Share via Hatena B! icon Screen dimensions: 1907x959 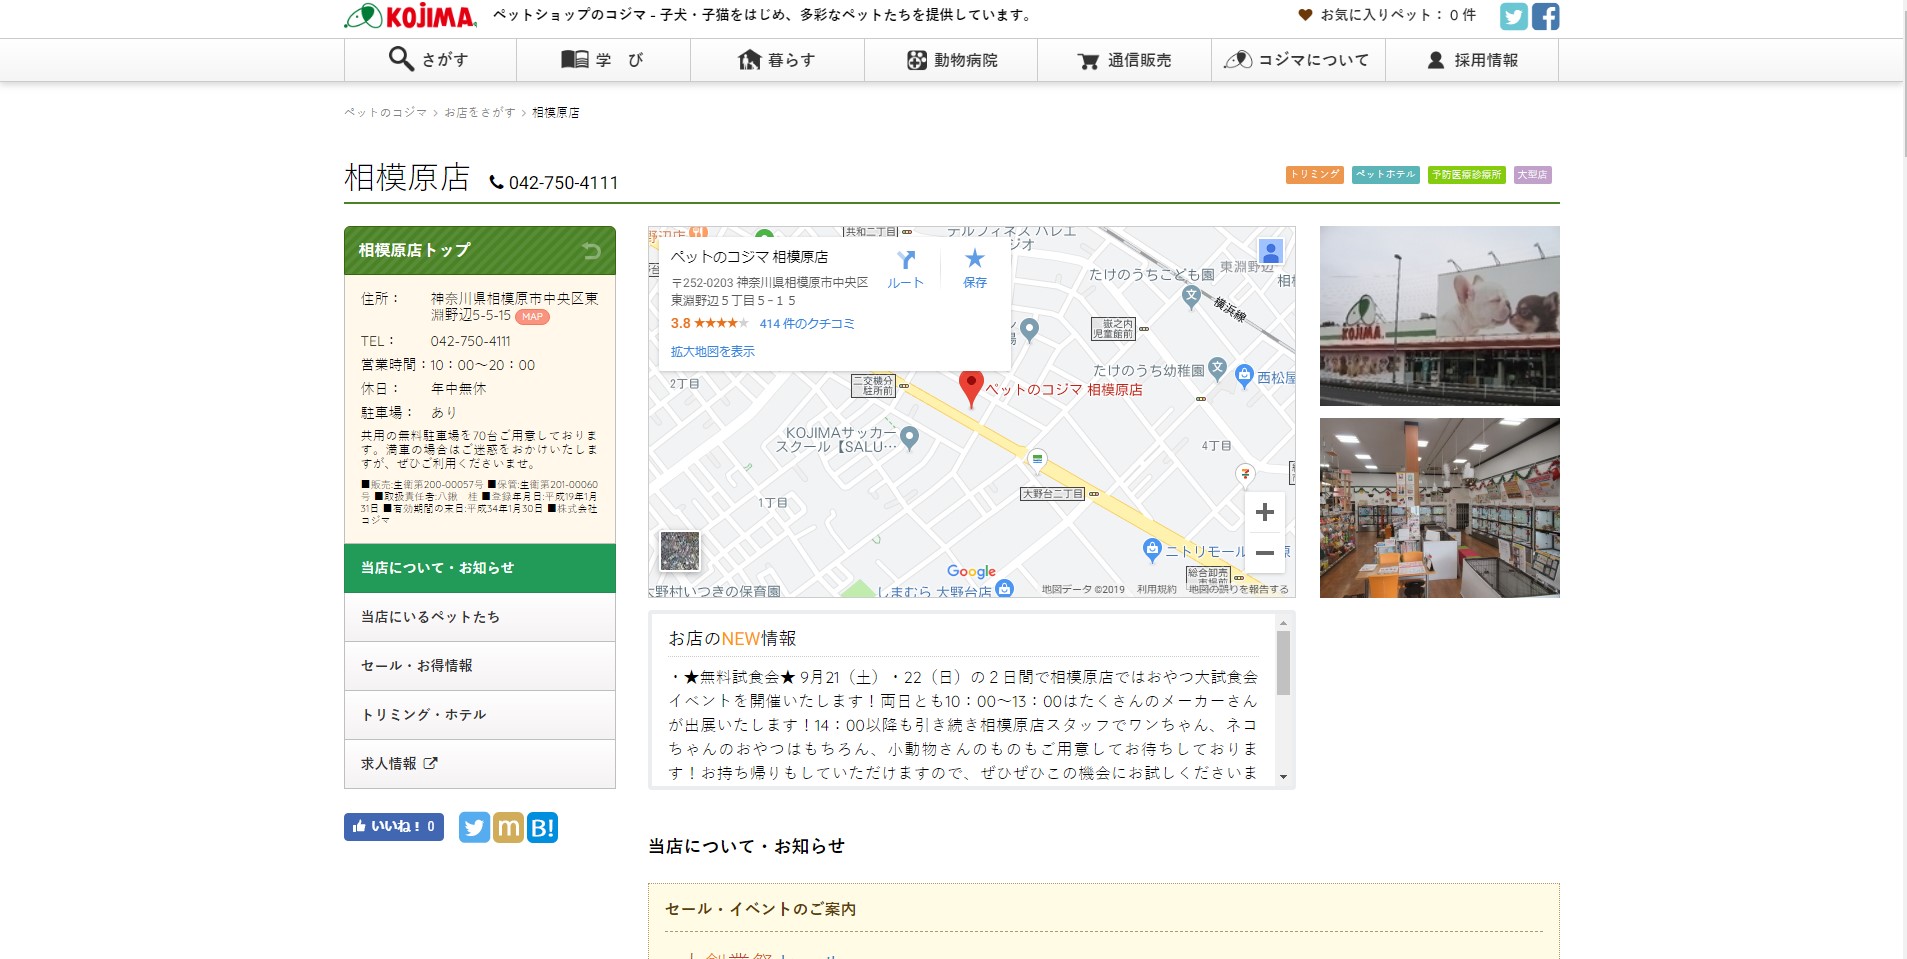click(542, 827)
